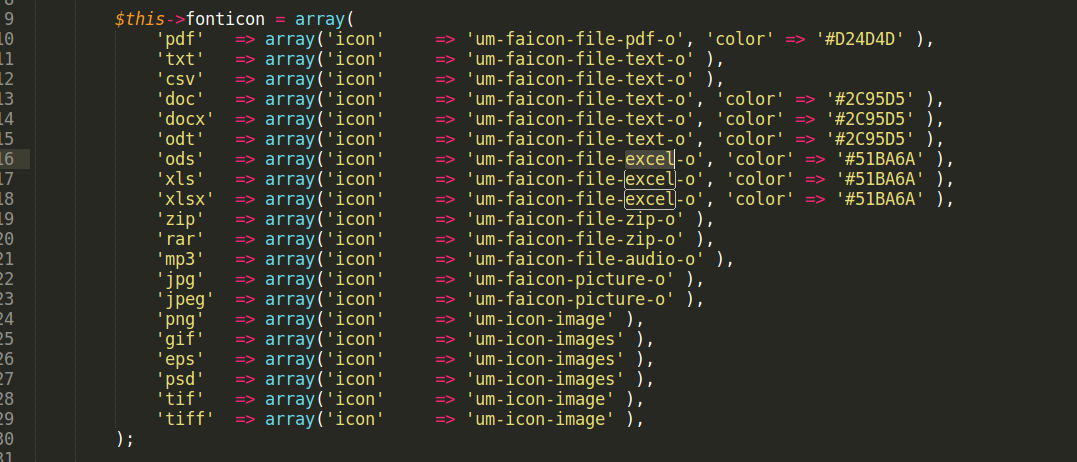Screen dimensions: 1077x462
Task: Click 'um-icon-image' on the 'png' line
Action: (x=540, y=319)
